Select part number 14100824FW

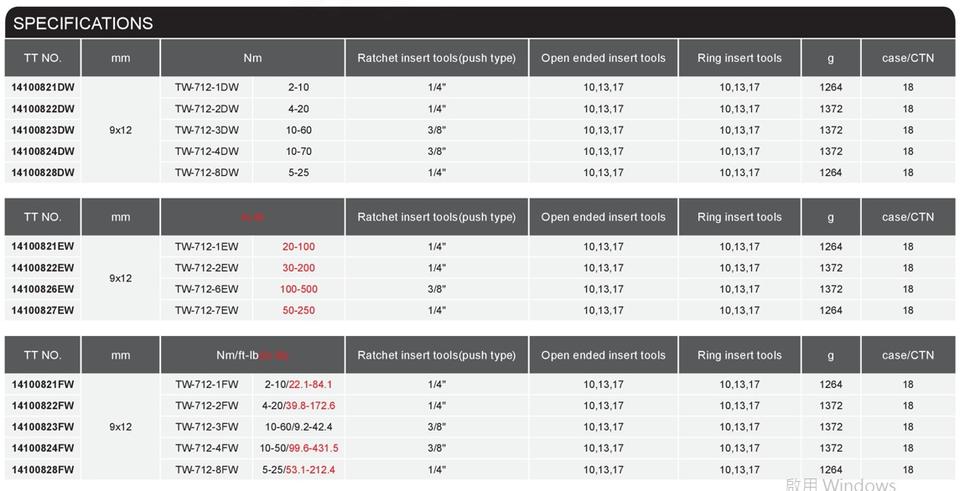43,449
